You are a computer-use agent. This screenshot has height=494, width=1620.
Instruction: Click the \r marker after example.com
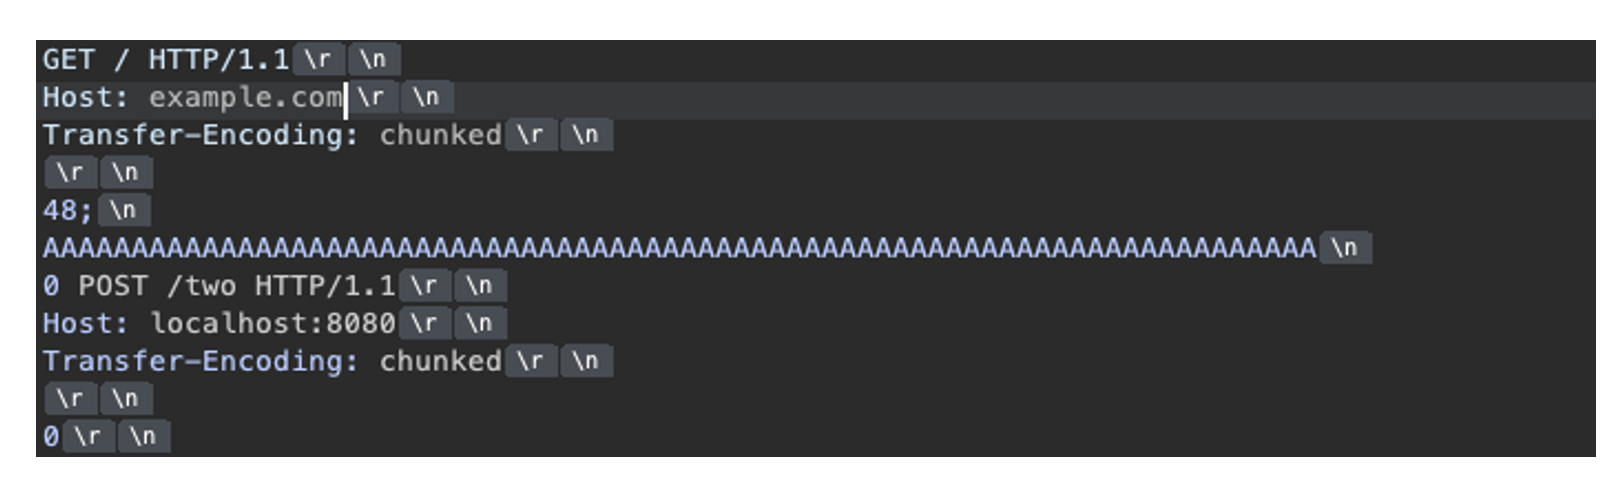372,97
